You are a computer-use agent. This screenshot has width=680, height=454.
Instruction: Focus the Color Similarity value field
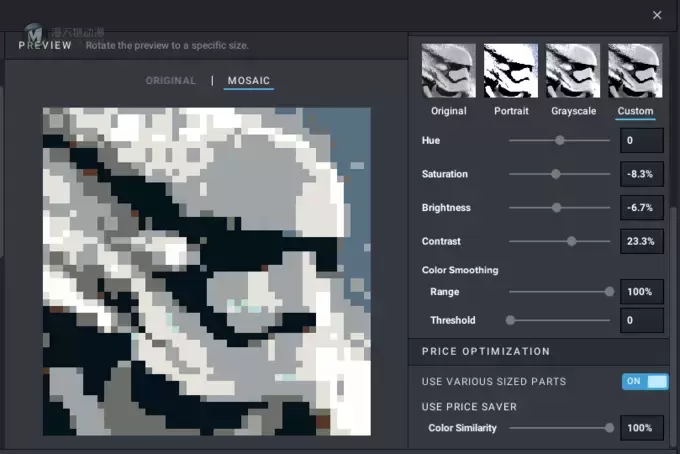coord(641,428)
